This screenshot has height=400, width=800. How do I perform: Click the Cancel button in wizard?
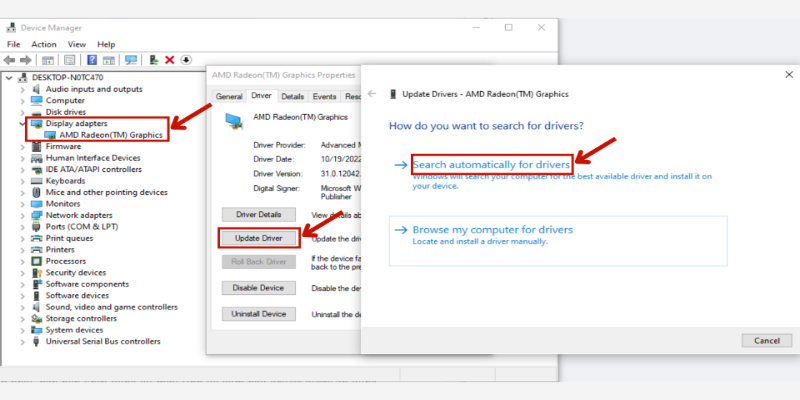click(x=766, y=340)
